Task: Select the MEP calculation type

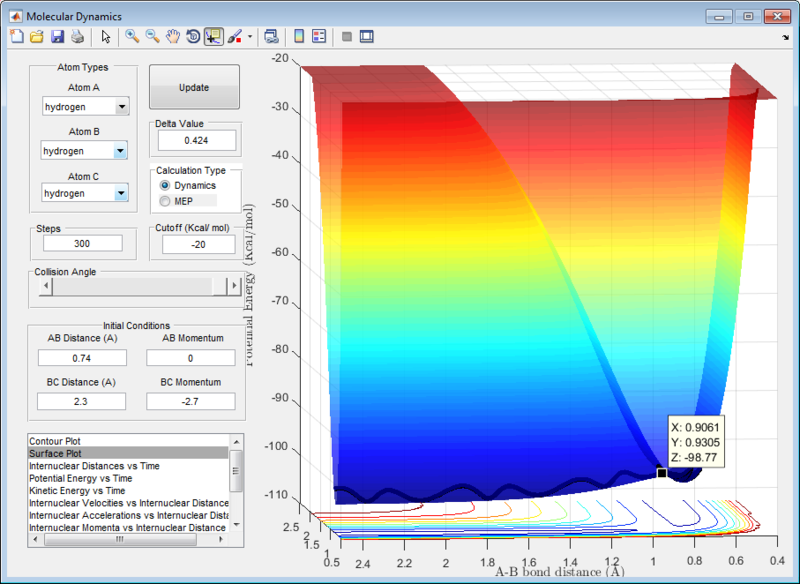Action: point(165,201)
